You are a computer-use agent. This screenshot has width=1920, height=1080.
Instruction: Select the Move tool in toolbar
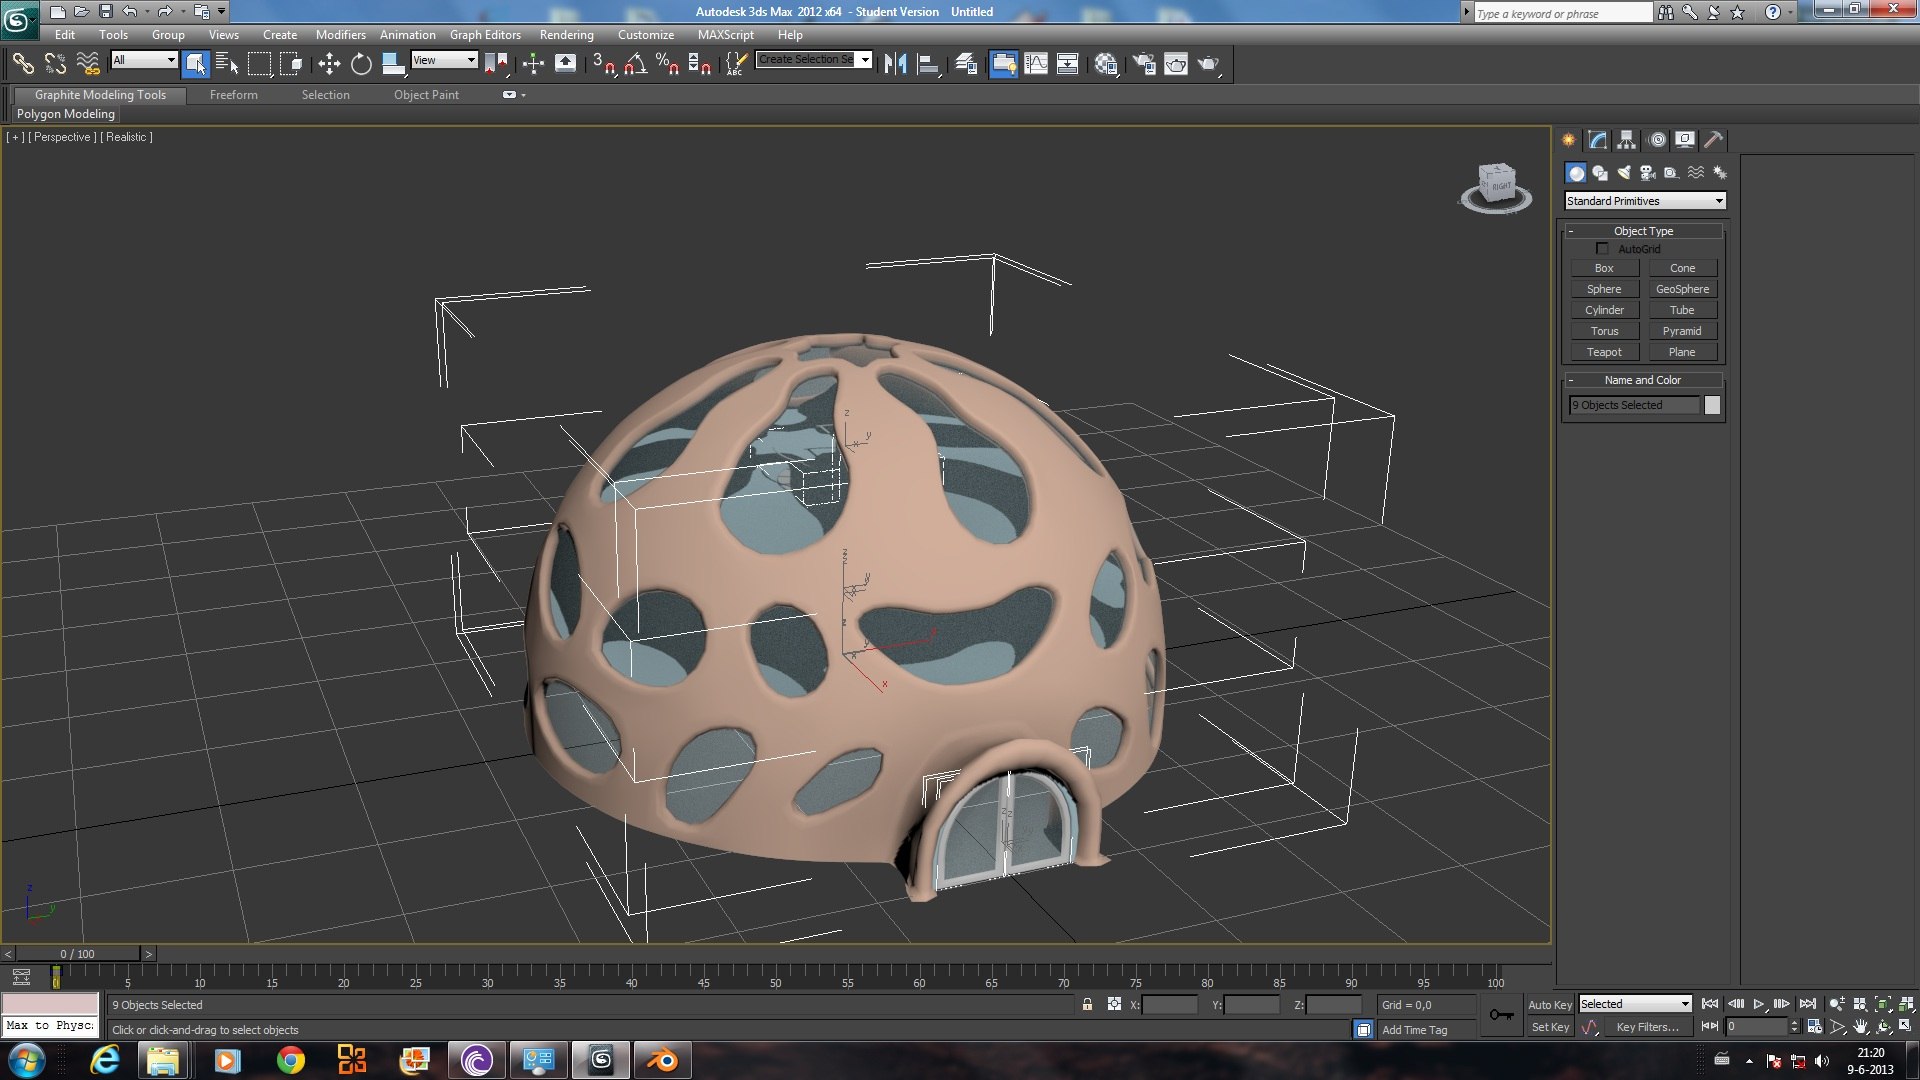coord(329,64)
